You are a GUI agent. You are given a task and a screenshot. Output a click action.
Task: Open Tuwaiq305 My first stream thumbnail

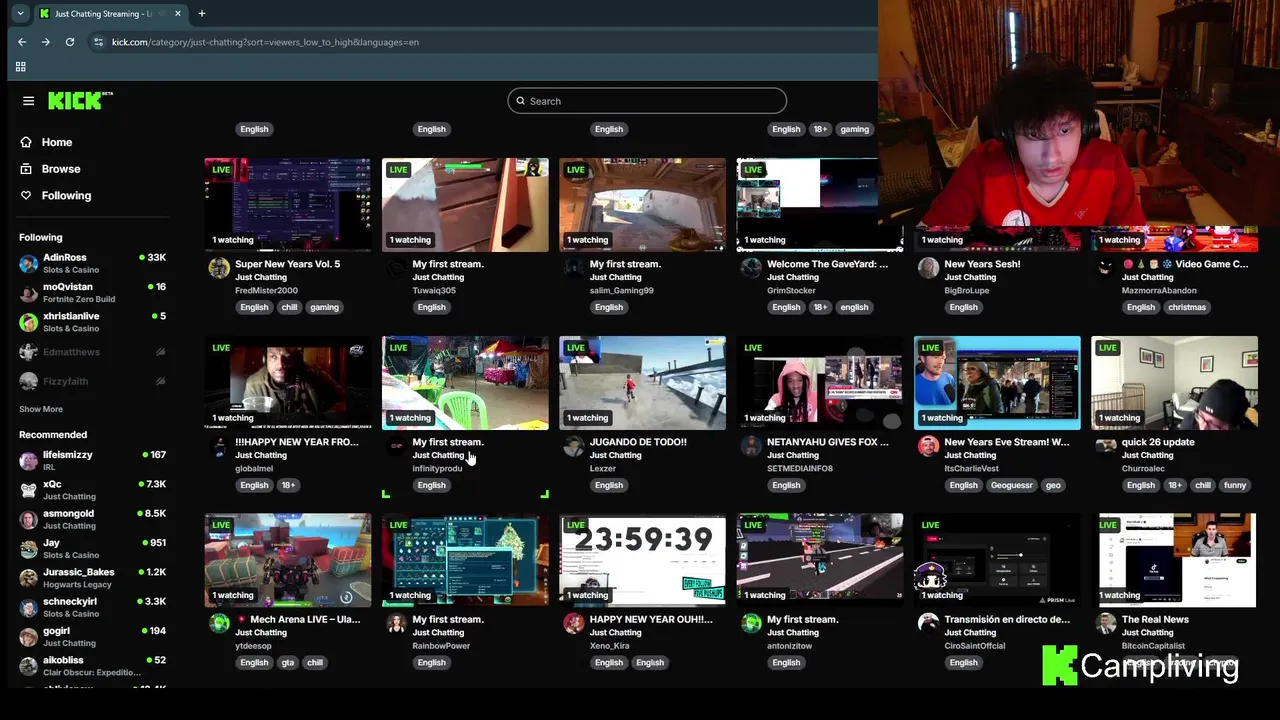(465, 204)
